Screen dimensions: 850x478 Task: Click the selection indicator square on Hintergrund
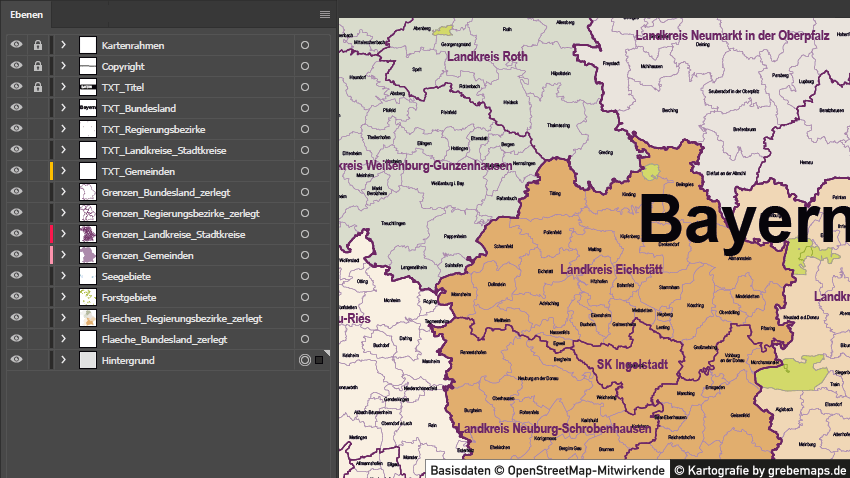click(319, 360)
